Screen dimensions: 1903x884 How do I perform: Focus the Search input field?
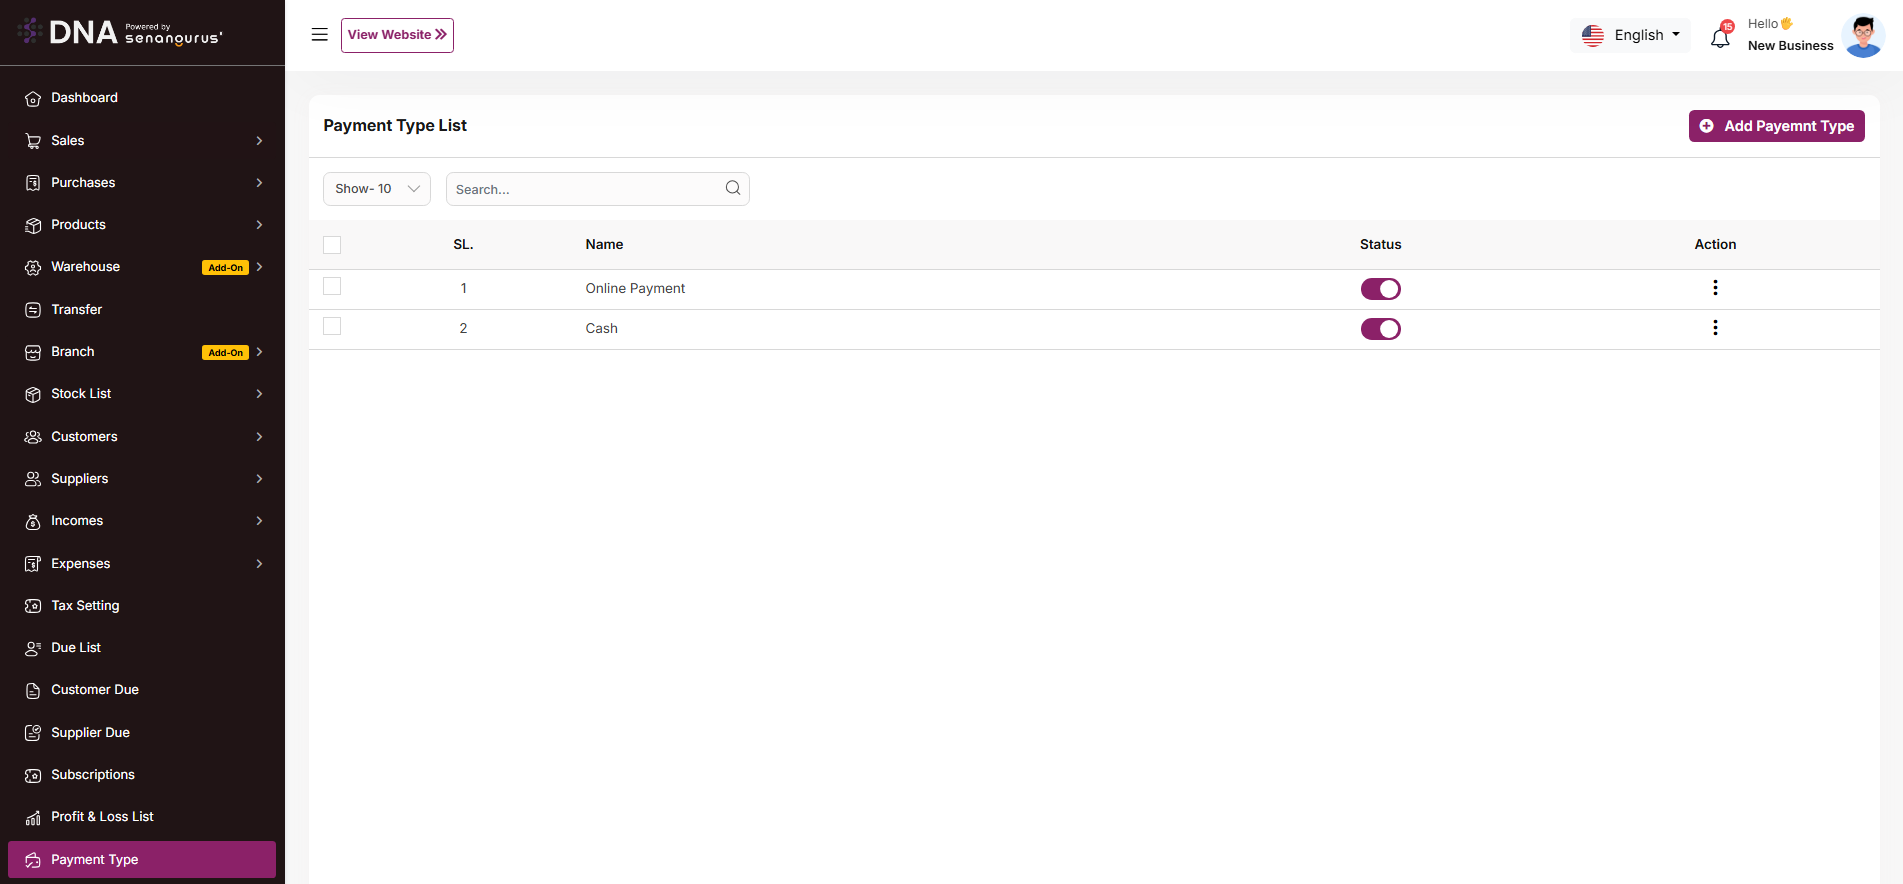pyautogui.click(x=585, y=189)
